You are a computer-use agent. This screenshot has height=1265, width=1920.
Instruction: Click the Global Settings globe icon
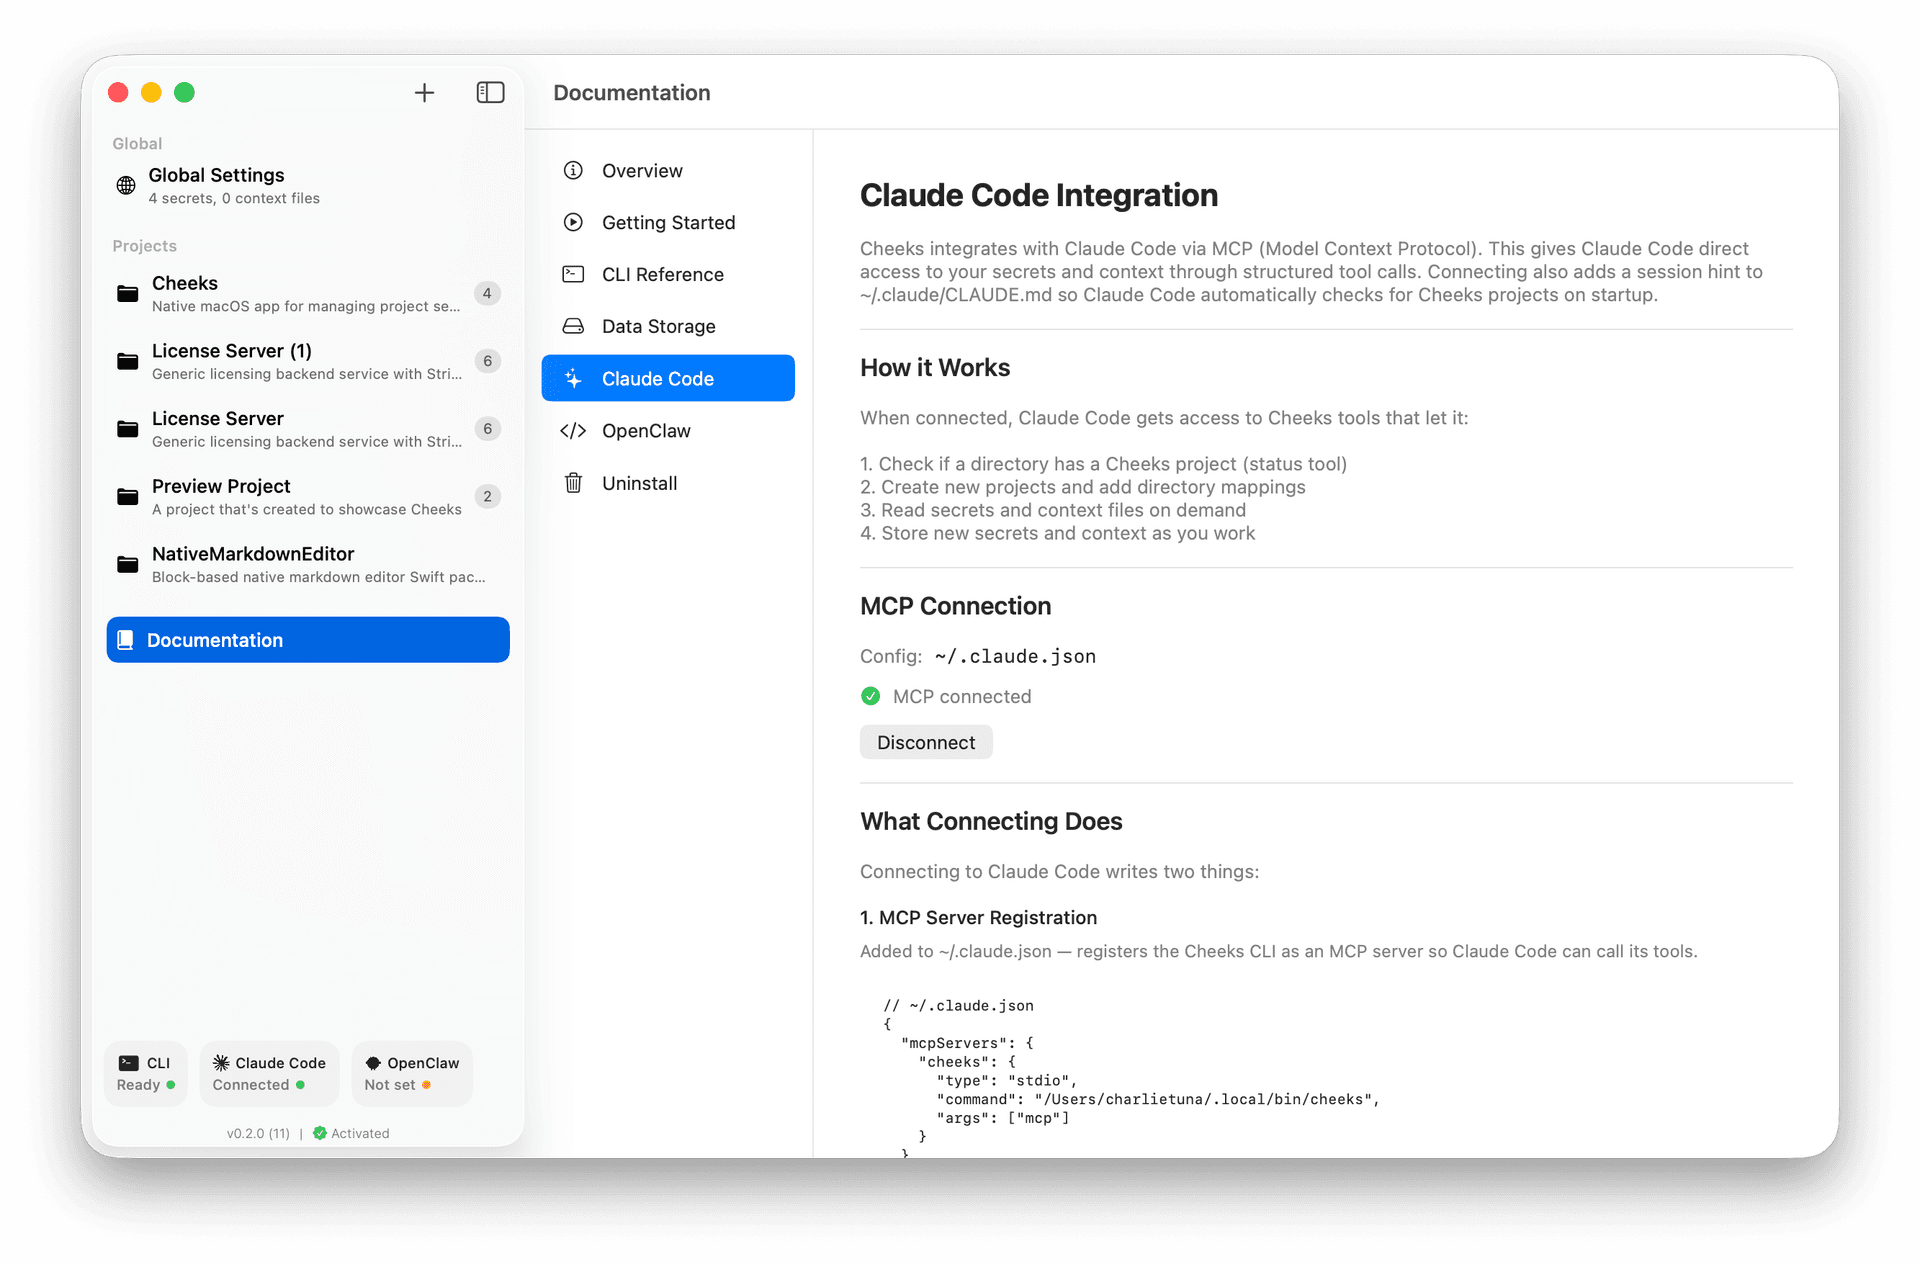coord(125,185)
